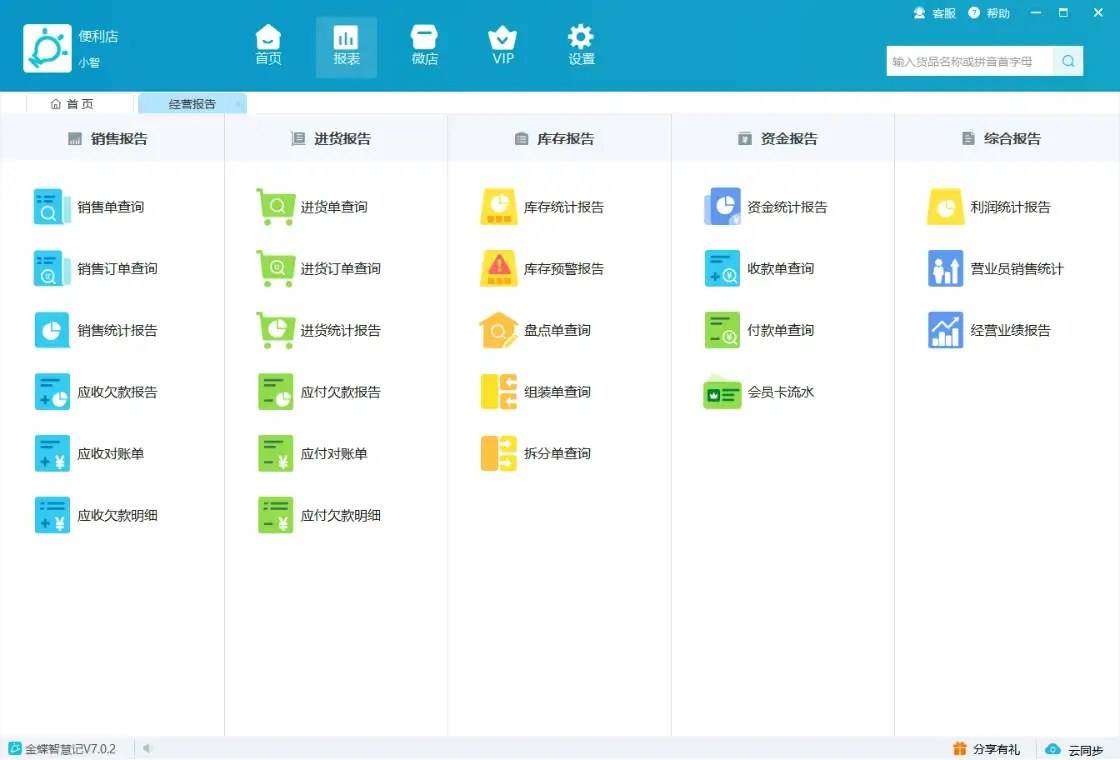Minimize the application window
The width and height of the screenshot is (1120, 760).
(1036, 13)
